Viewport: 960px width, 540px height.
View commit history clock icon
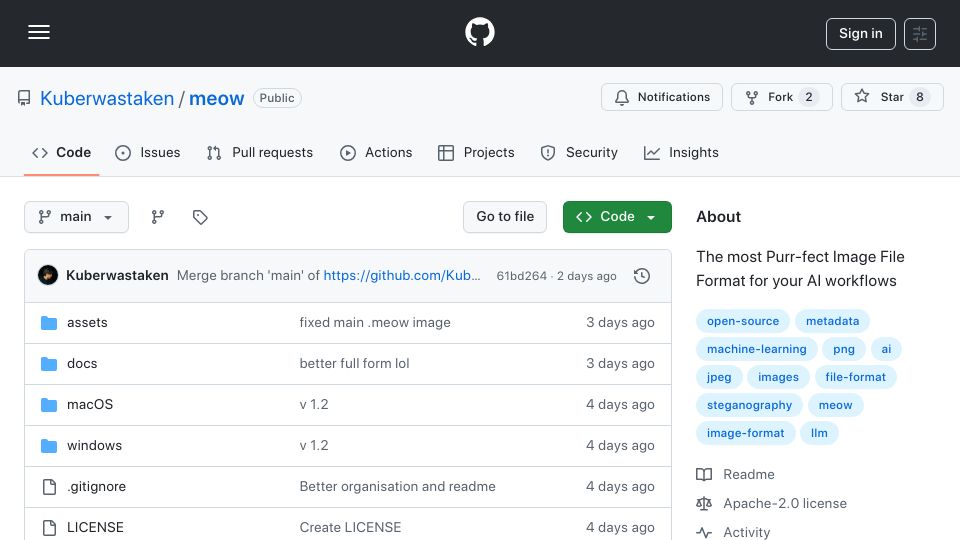click(x=642, y=276)
